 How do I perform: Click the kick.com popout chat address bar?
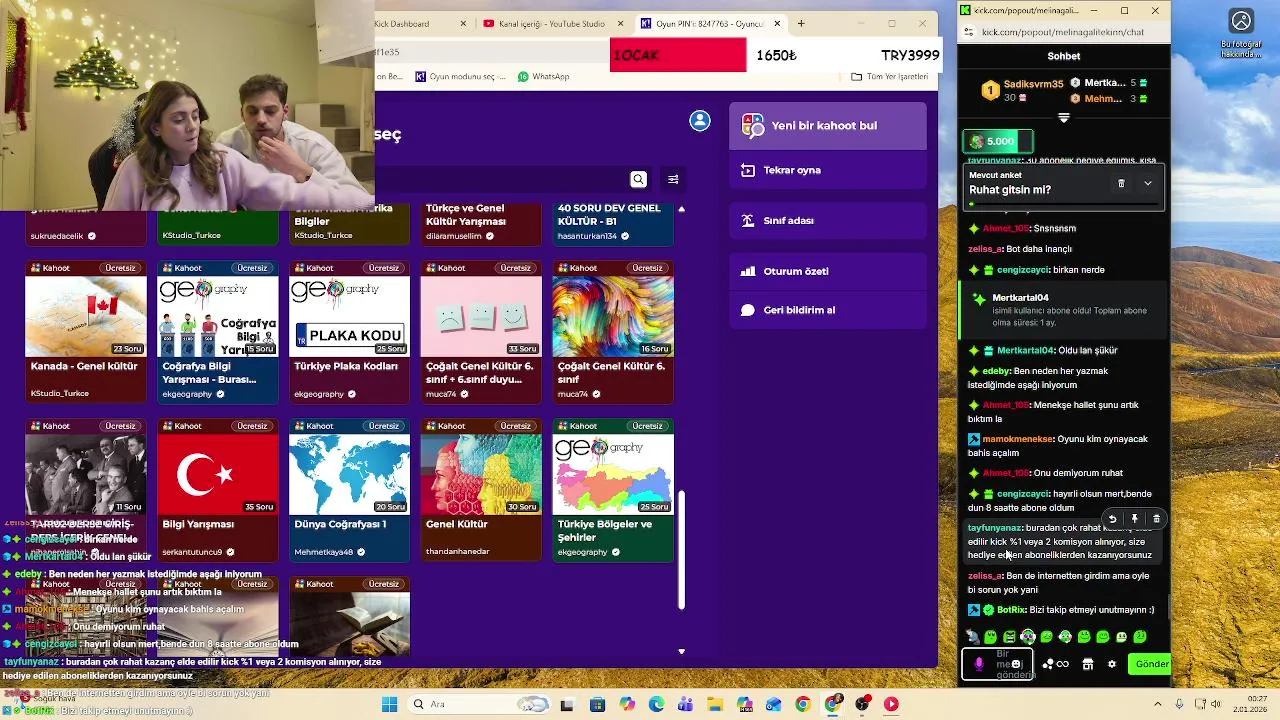pos(1063,32)
